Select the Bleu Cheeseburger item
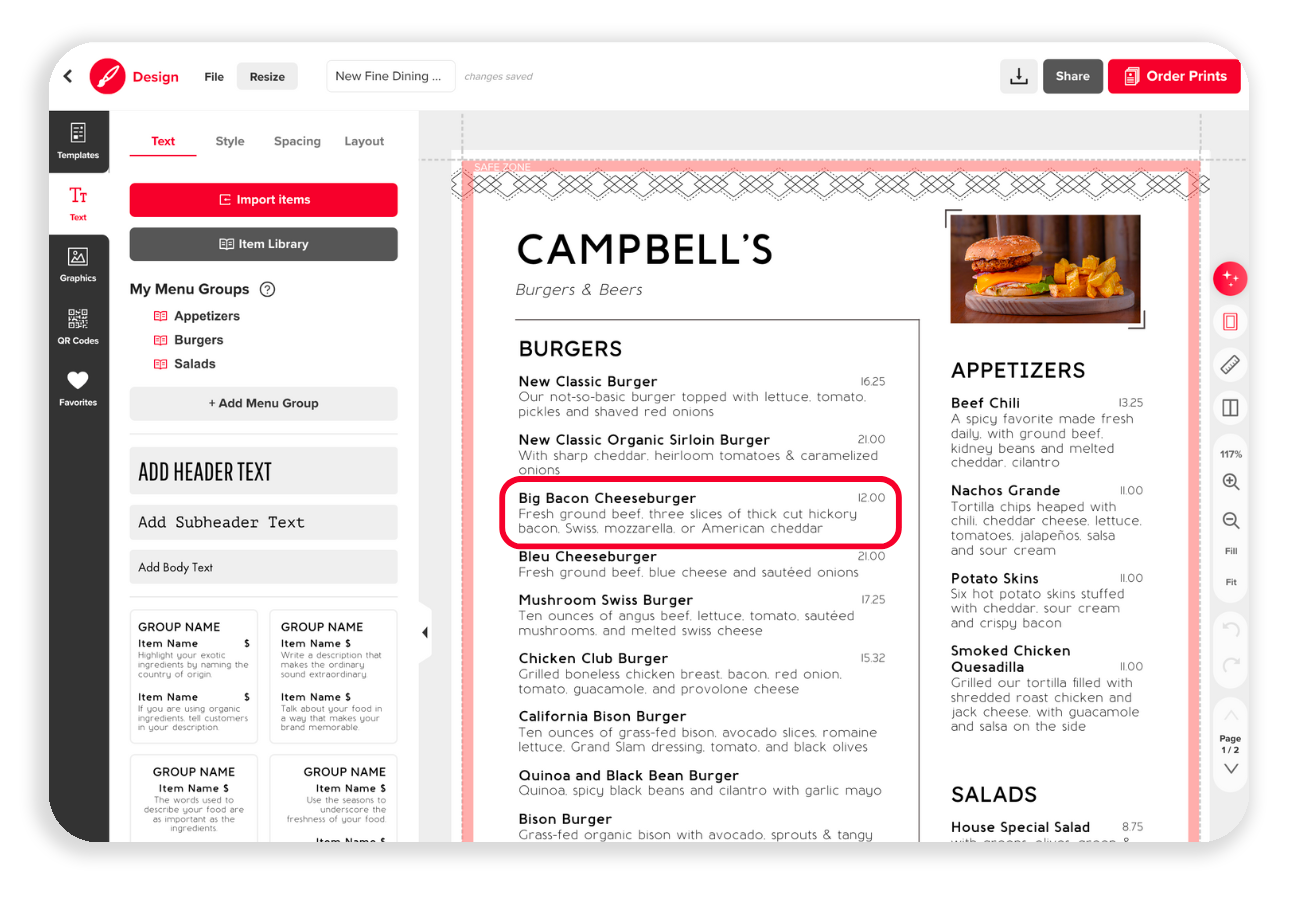 [x=702, y=564]
